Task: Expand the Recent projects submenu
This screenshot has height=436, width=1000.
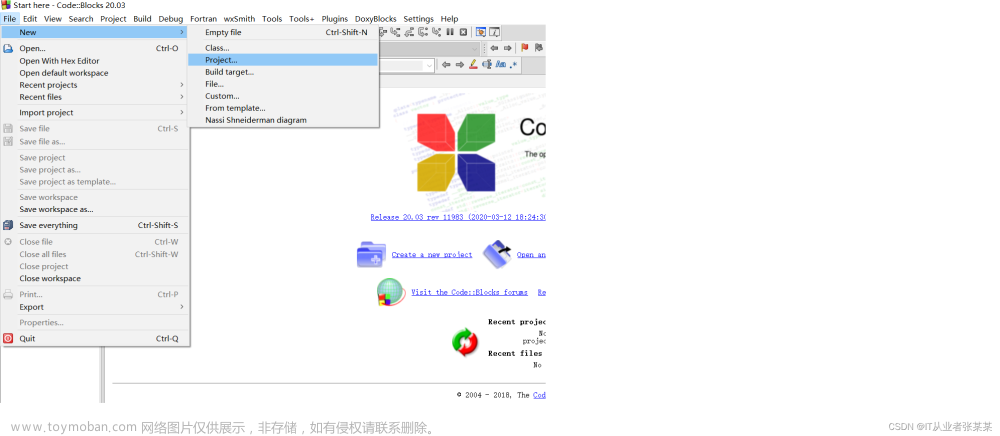Action: tap(96, 85)
